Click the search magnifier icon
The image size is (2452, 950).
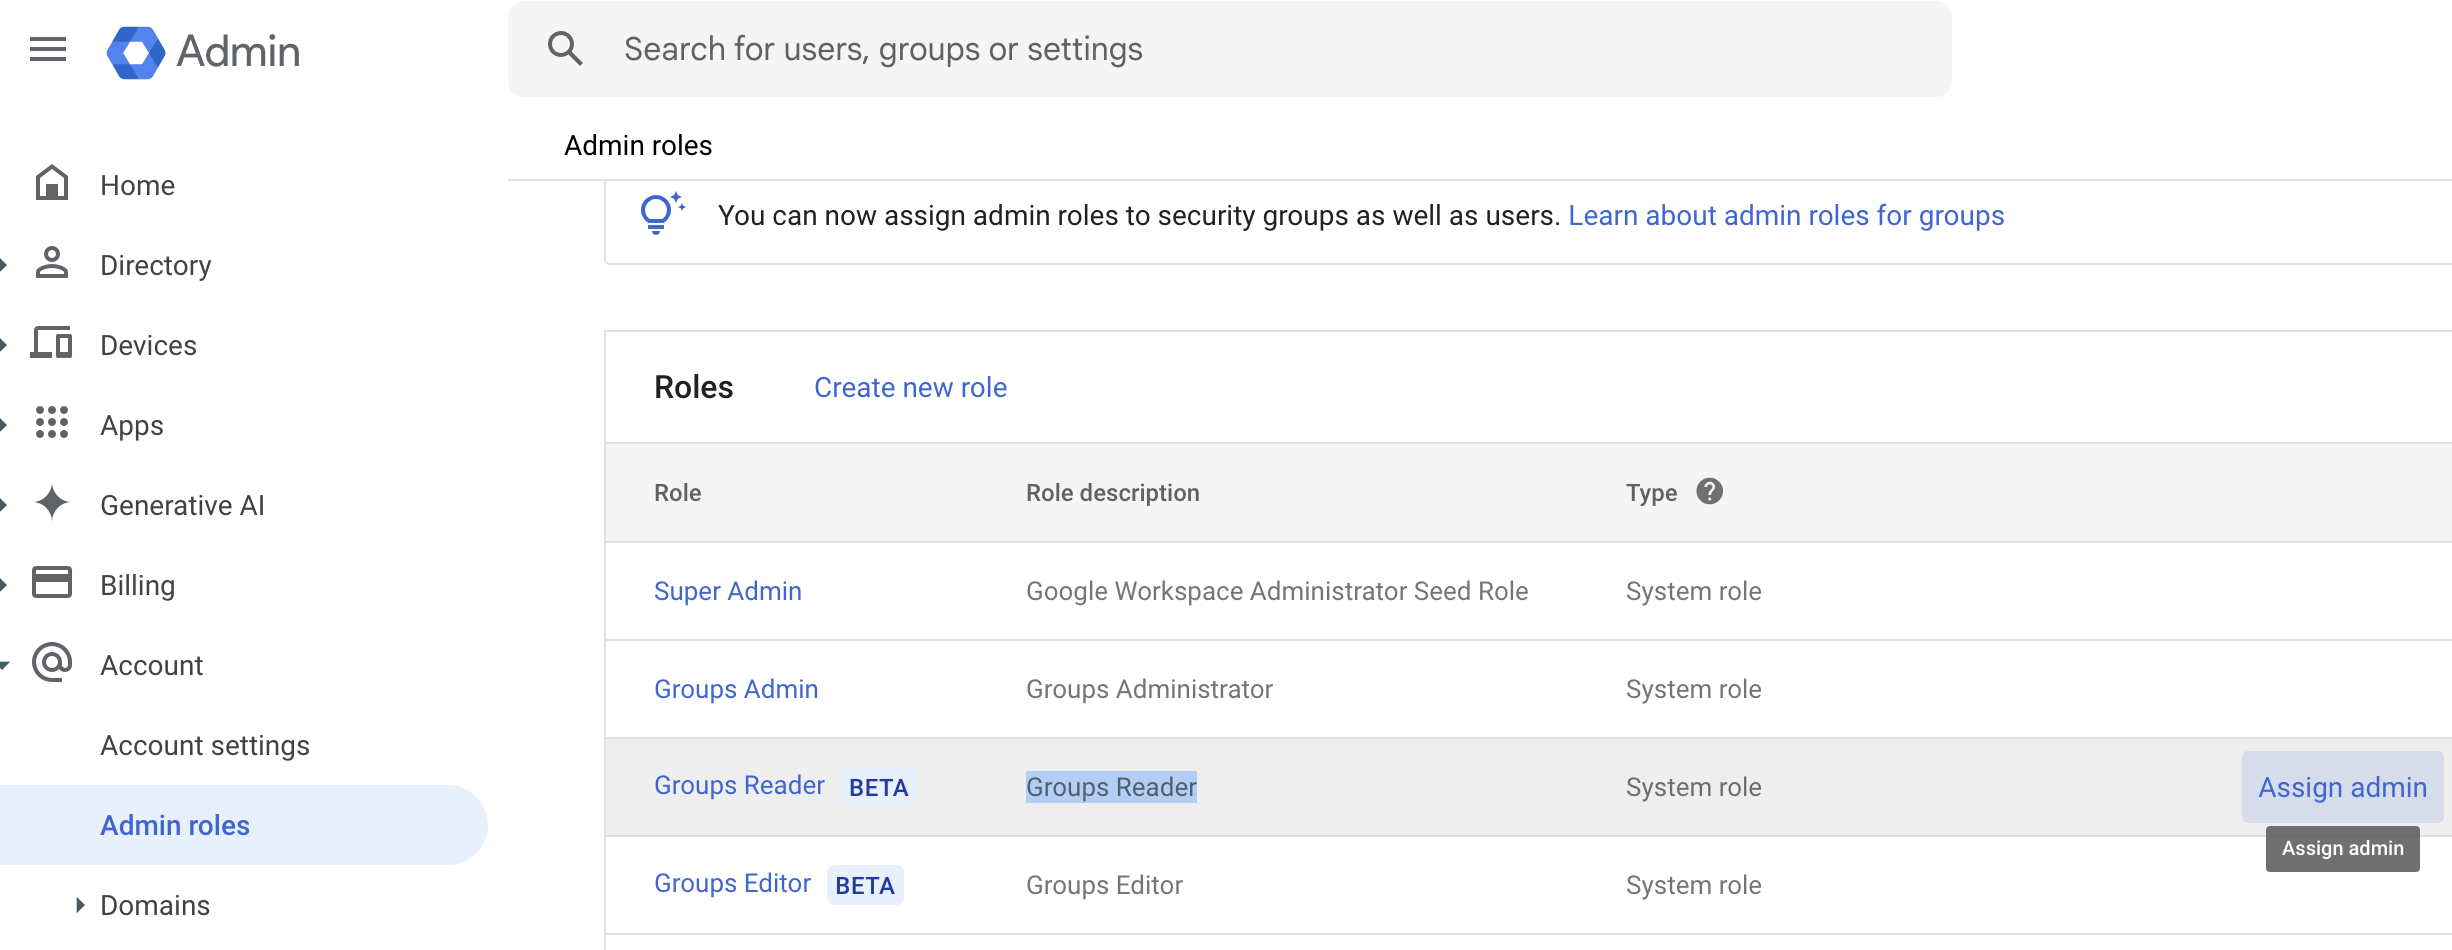click(565, 48)
